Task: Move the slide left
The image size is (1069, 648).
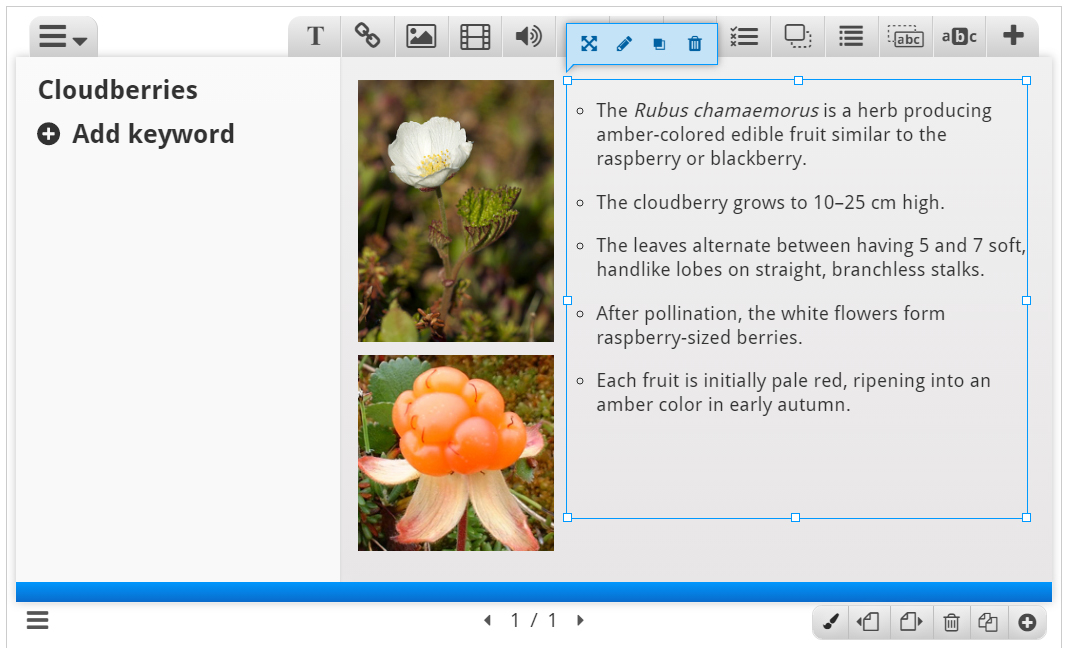Action: point(869,622)
